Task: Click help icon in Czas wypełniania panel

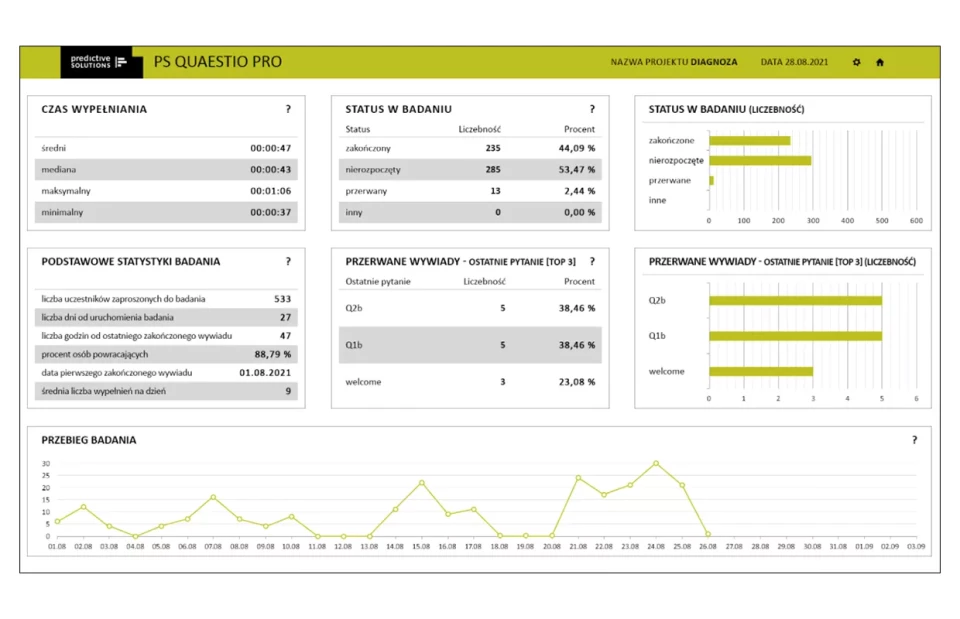Action: pyautogui.click(x=288, y=109)
